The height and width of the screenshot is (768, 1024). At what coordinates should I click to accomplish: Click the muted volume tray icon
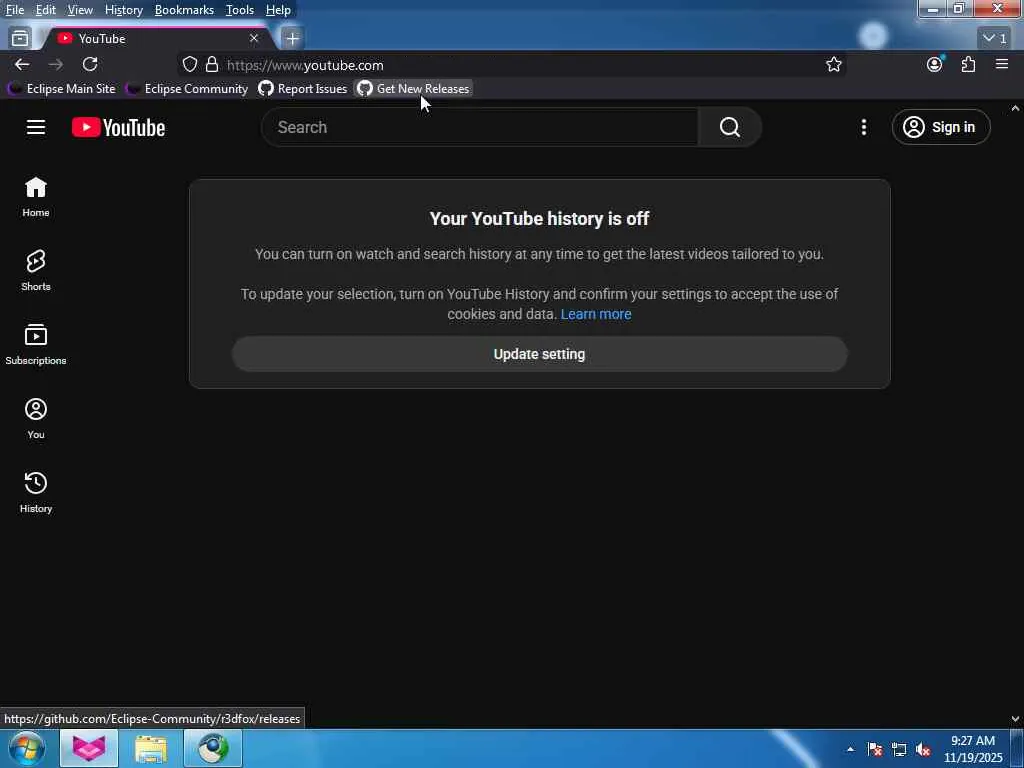[x=923, y=749]
